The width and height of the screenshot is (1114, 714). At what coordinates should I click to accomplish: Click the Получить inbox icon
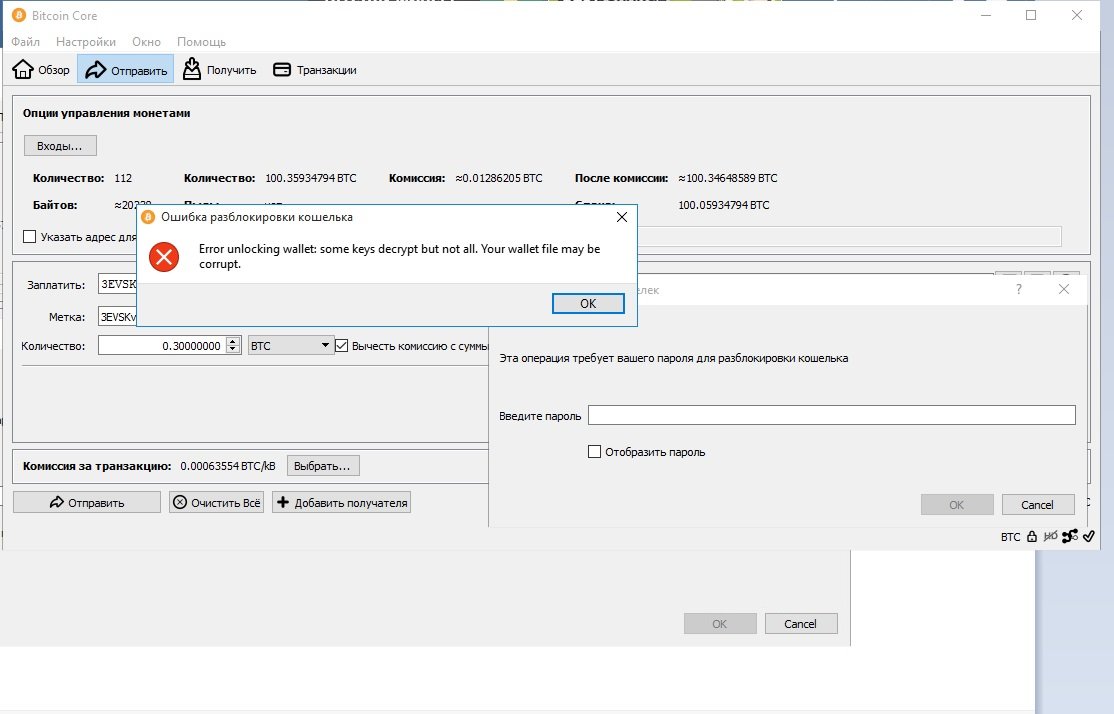pyautogui.click(x=192, y=69)
